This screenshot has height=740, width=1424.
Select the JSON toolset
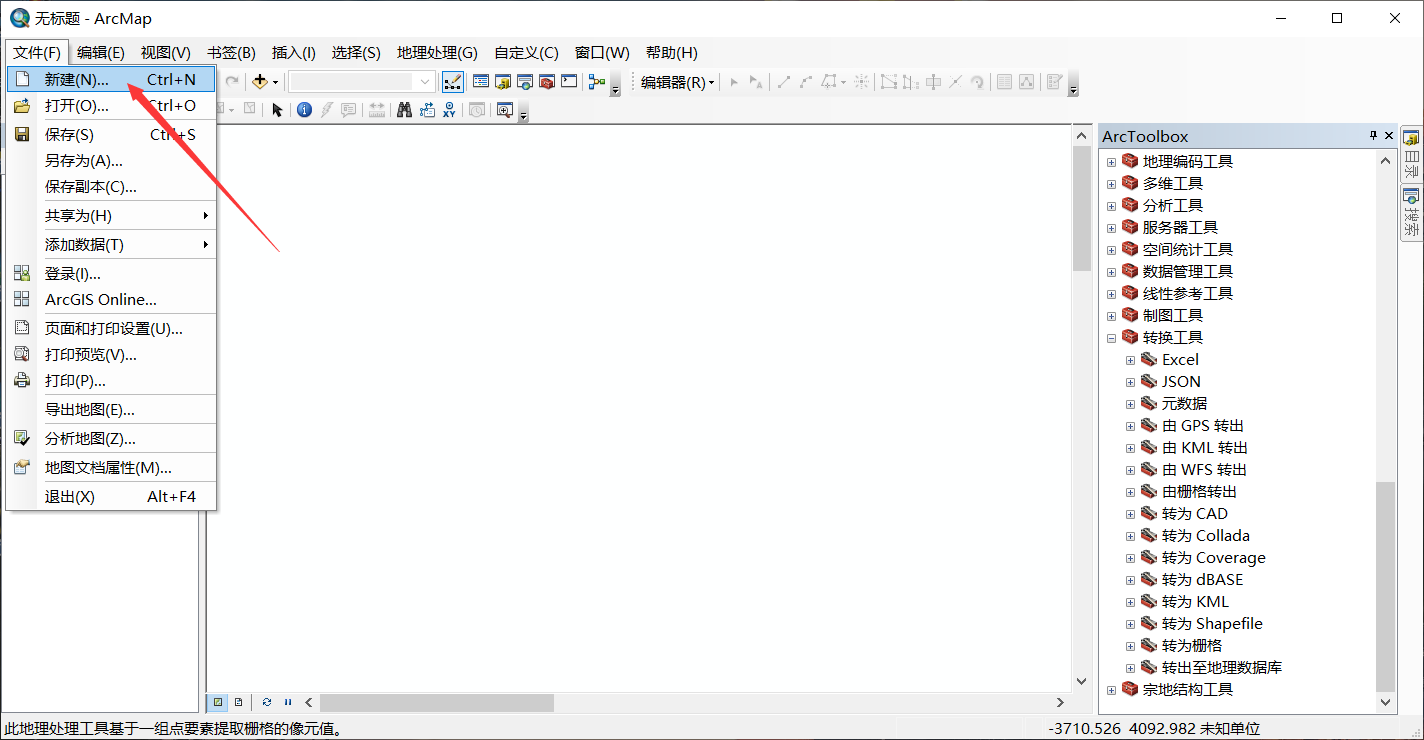1181,381
